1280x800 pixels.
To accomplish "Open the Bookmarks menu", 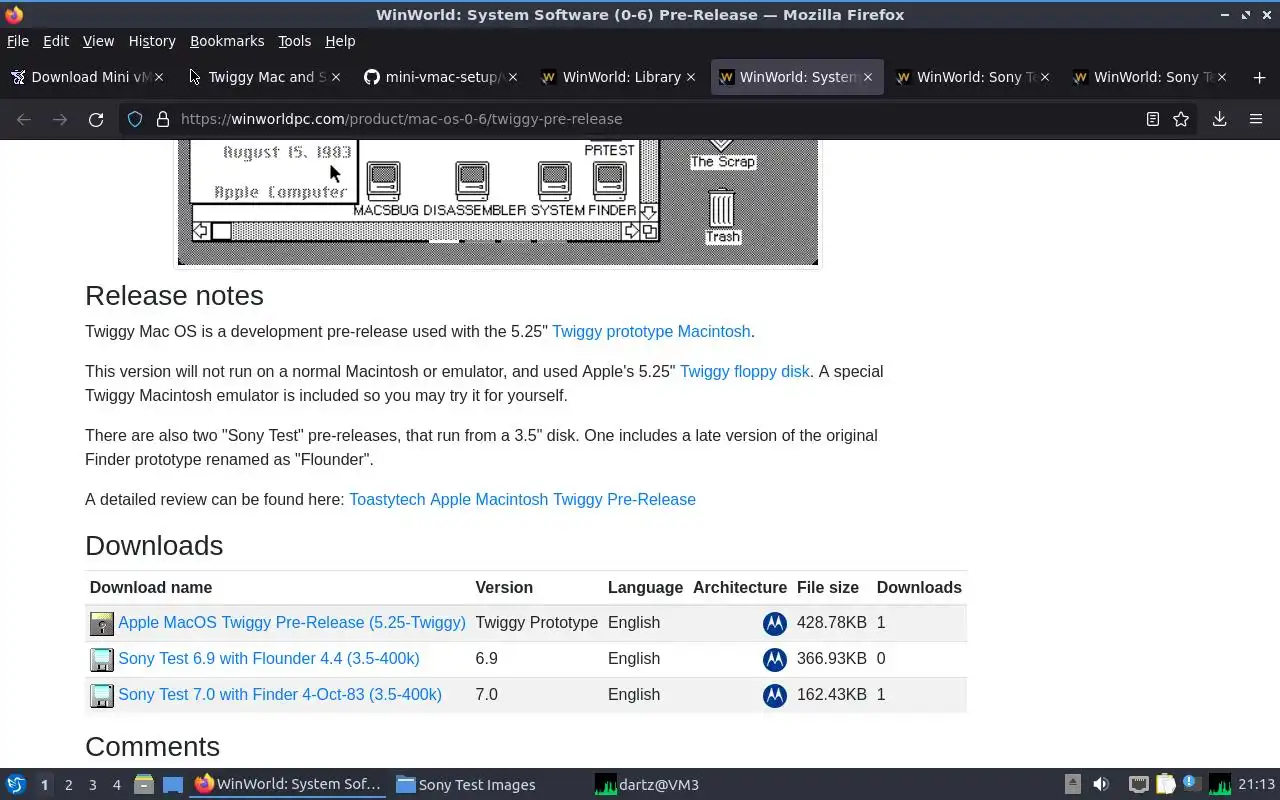I will 227,41.
